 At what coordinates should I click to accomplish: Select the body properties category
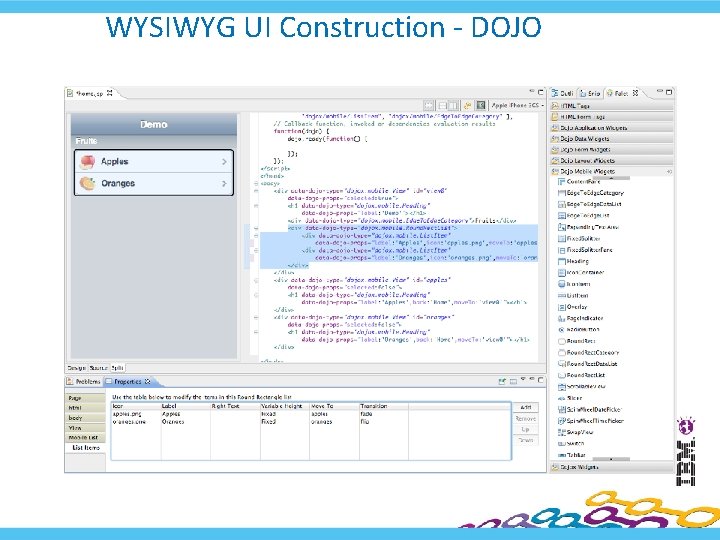tap(85, 418)
